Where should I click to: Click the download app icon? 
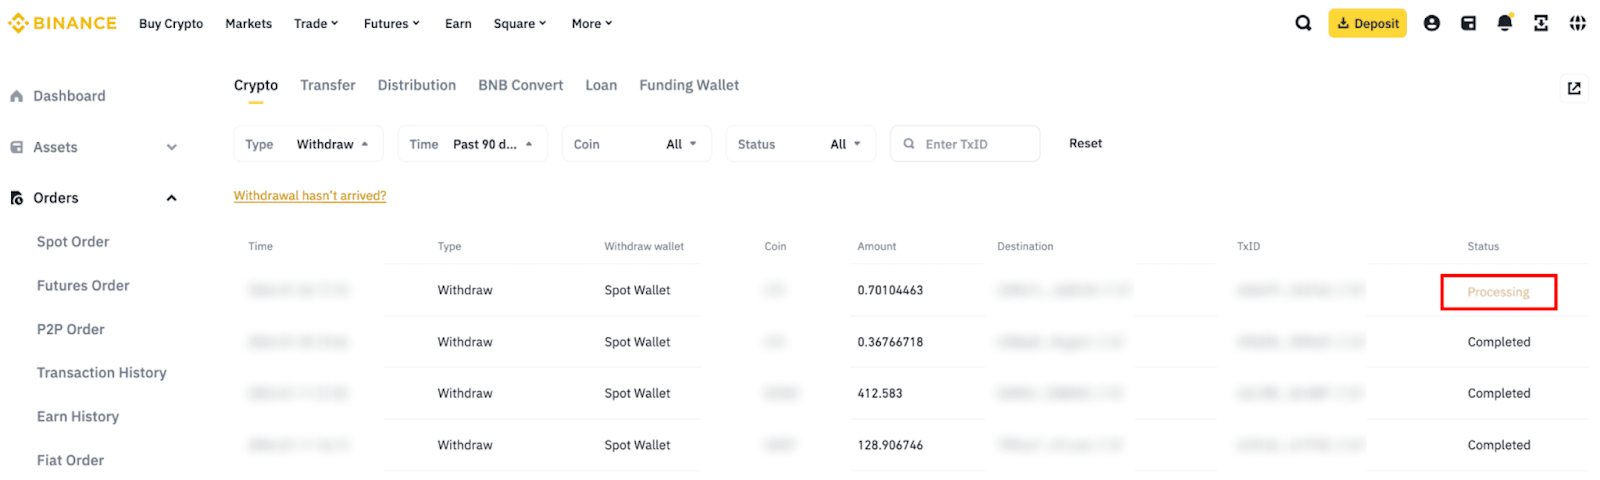(x=1541, y=23)
